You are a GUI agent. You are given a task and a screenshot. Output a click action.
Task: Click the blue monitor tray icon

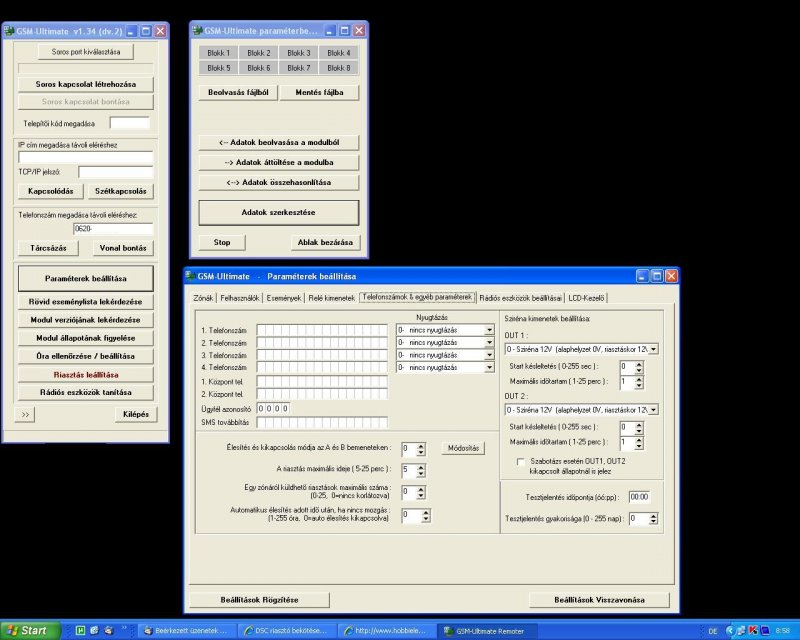click(765, 631)
